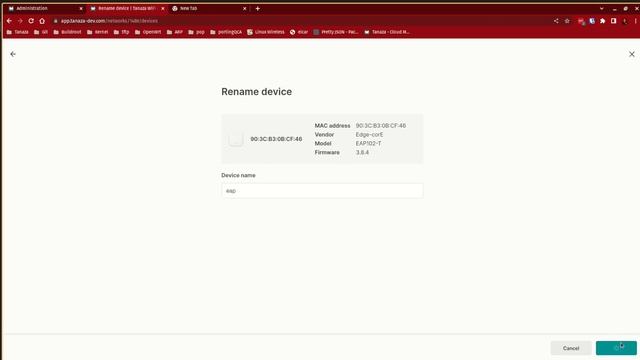Open the Pretty JSON bookmark
The height and width of the screenshot is (360, 640).
[x=336, y=32]
